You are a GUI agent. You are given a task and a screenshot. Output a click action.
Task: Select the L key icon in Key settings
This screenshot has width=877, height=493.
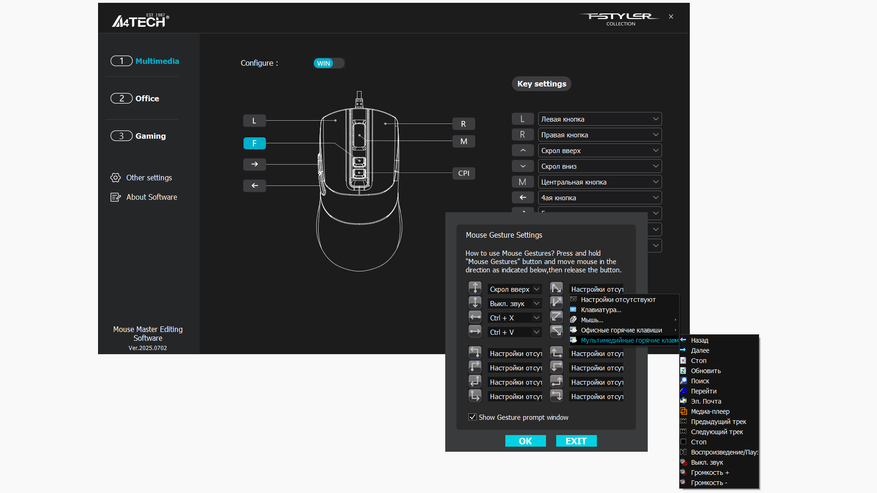coord(522,119)
